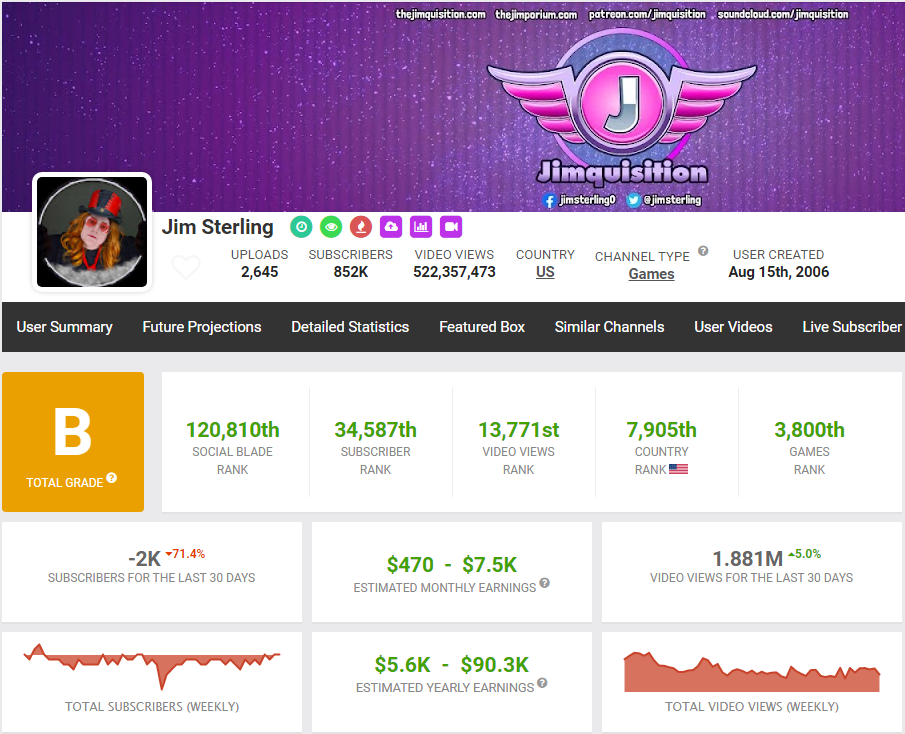The width and height of the screenshot is (905, 734).
Task: Click the Jimquisition winged logo
Action: tap(622, 108)
